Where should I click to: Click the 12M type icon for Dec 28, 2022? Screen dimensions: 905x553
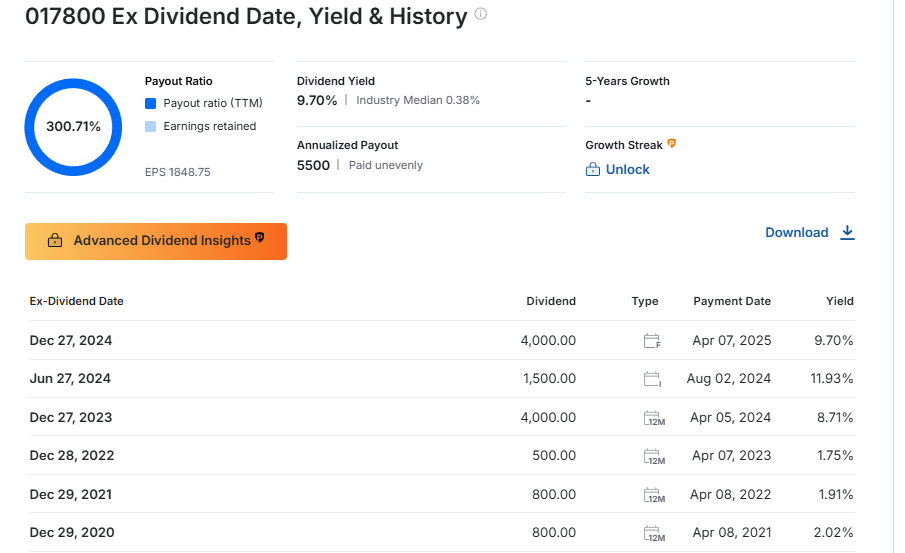pyautogui.click(x=653, y=456)
